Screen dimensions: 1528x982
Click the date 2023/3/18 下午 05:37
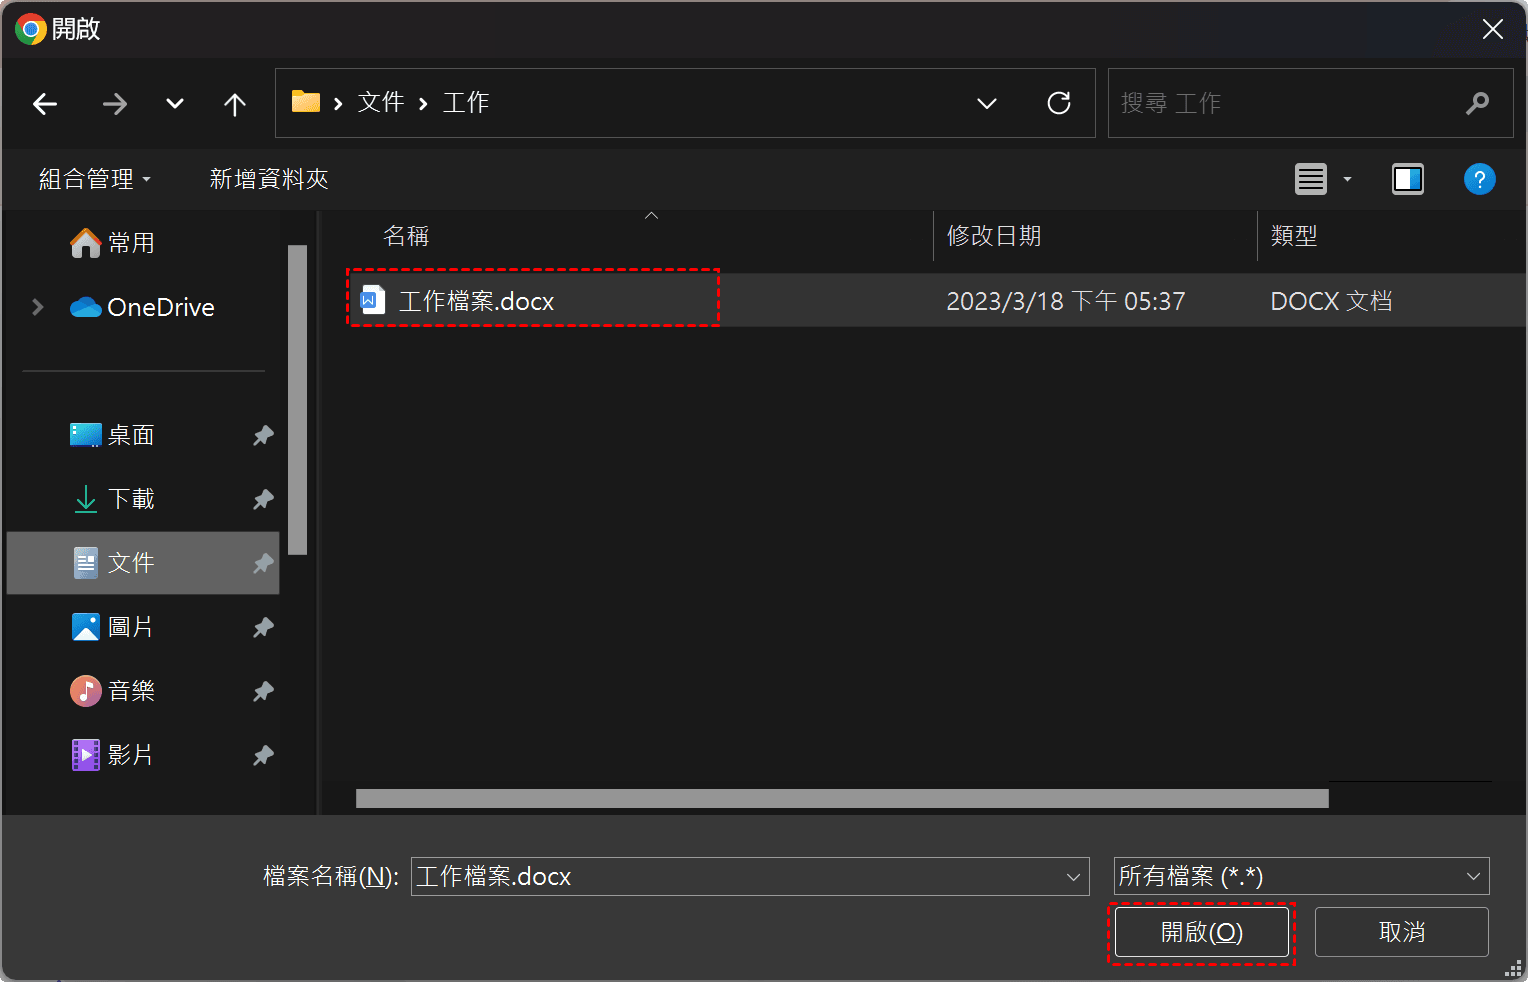click(1066, 301)
